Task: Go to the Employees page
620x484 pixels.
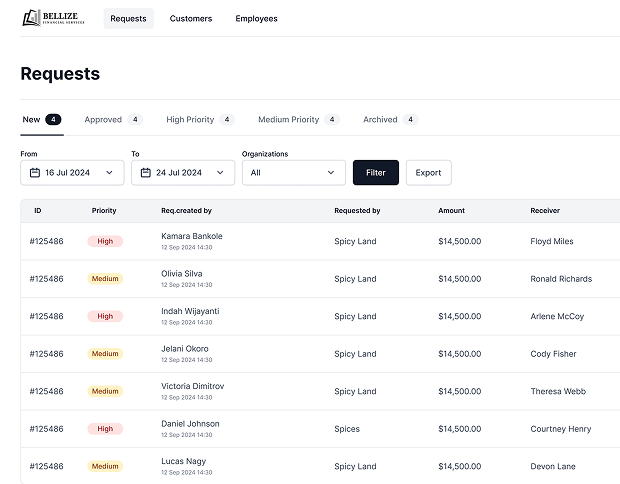Action: 256,19
